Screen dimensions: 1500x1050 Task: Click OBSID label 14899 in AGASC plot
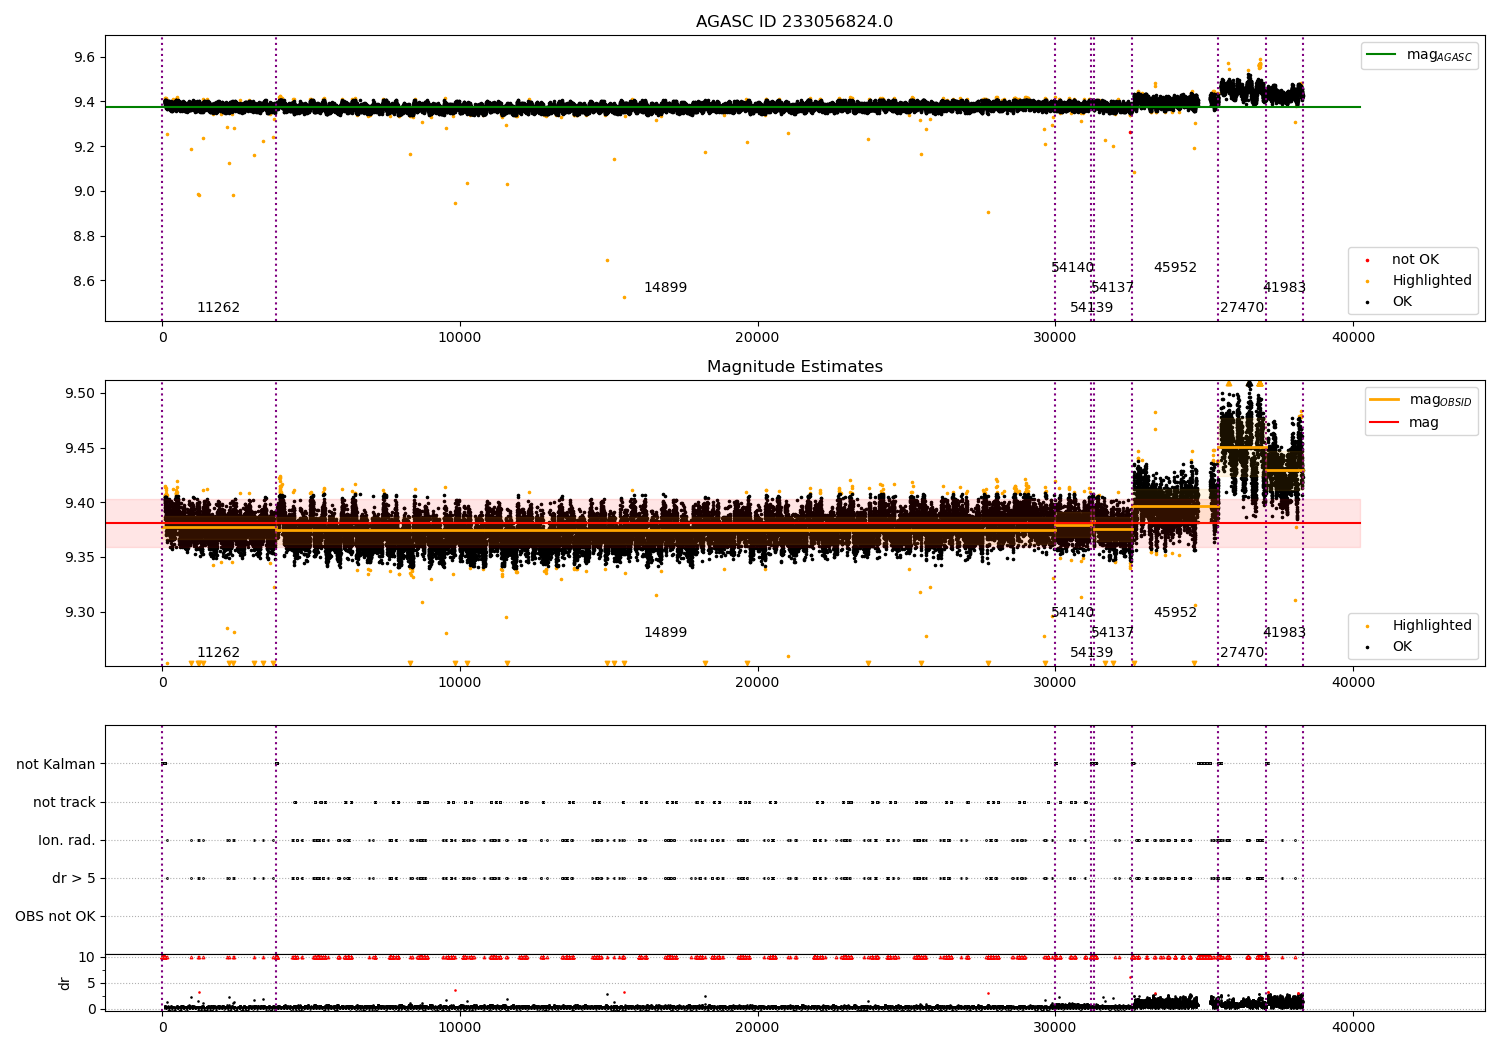tap(665, 287)
